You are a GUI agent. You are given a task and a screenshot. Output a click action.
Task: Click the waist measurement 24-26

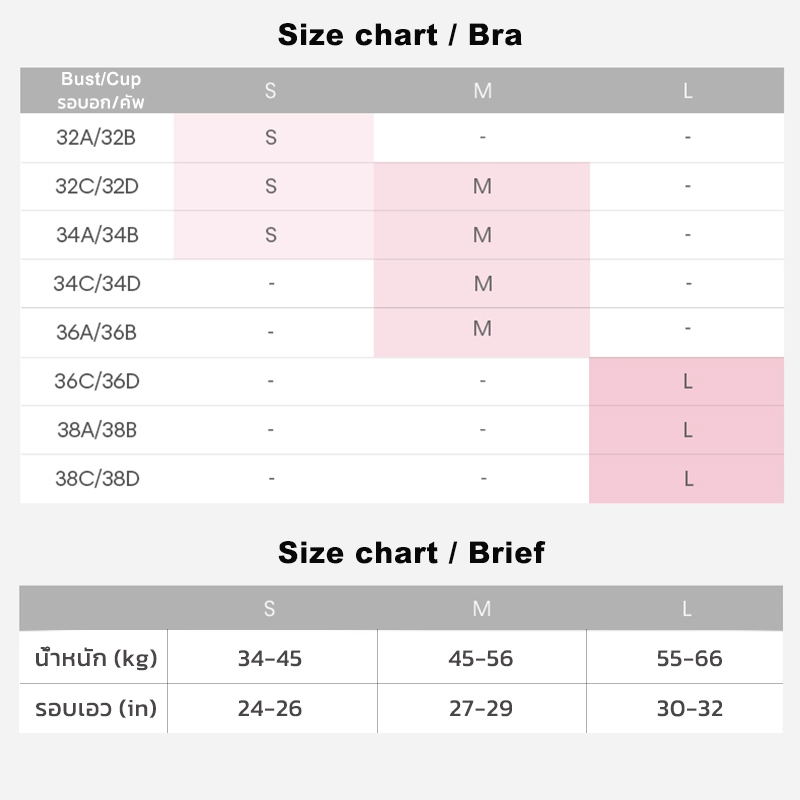pyautogui.click(x=270, y=709)
